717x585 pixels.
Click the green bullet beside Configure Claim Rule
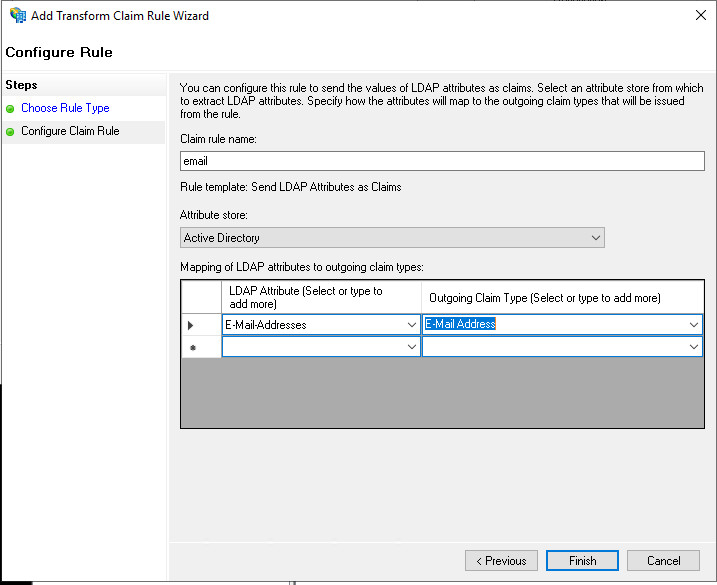click(x=10, y=132)
